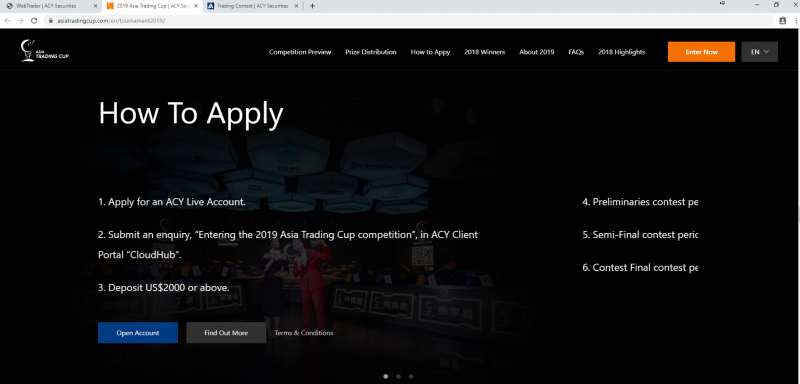Click the "How To Apply" heading

tap(190, 114)
